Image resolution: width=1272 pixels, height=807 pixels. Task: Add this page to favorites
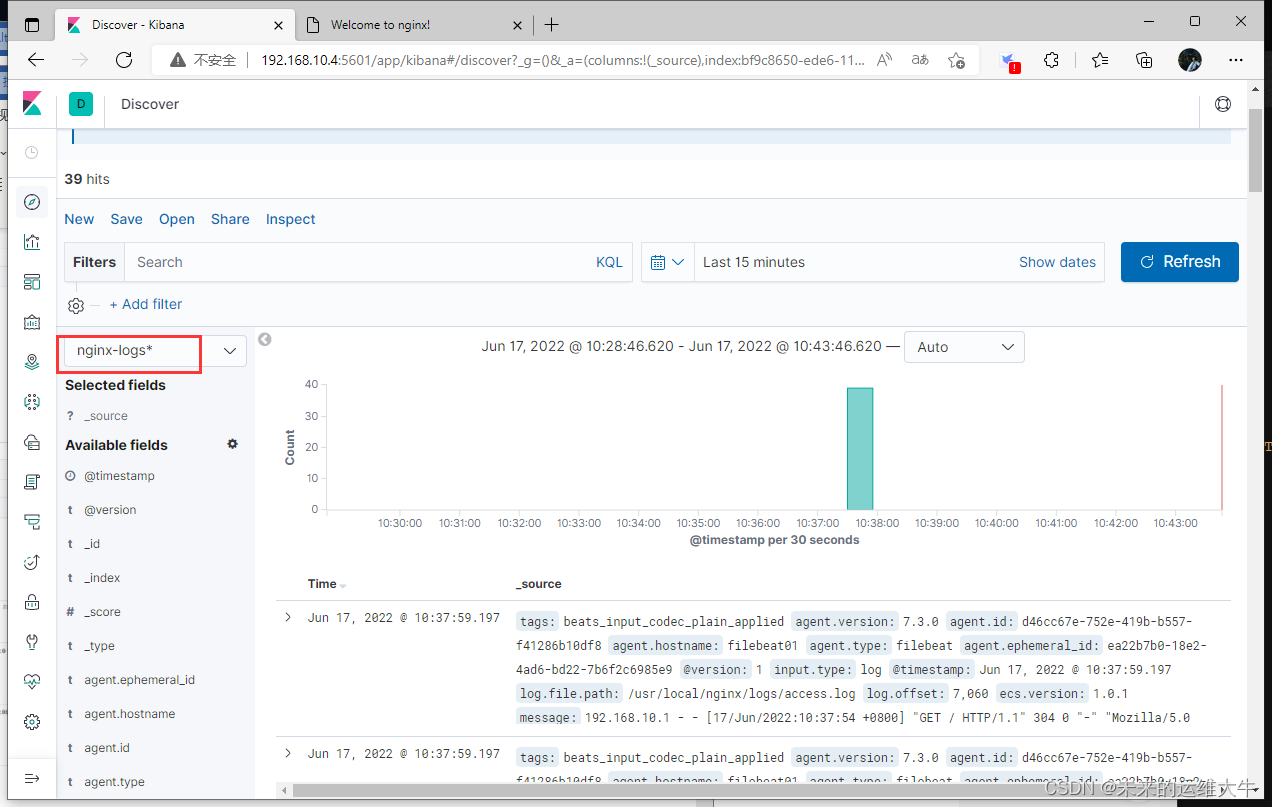click(x=956, y=60)
